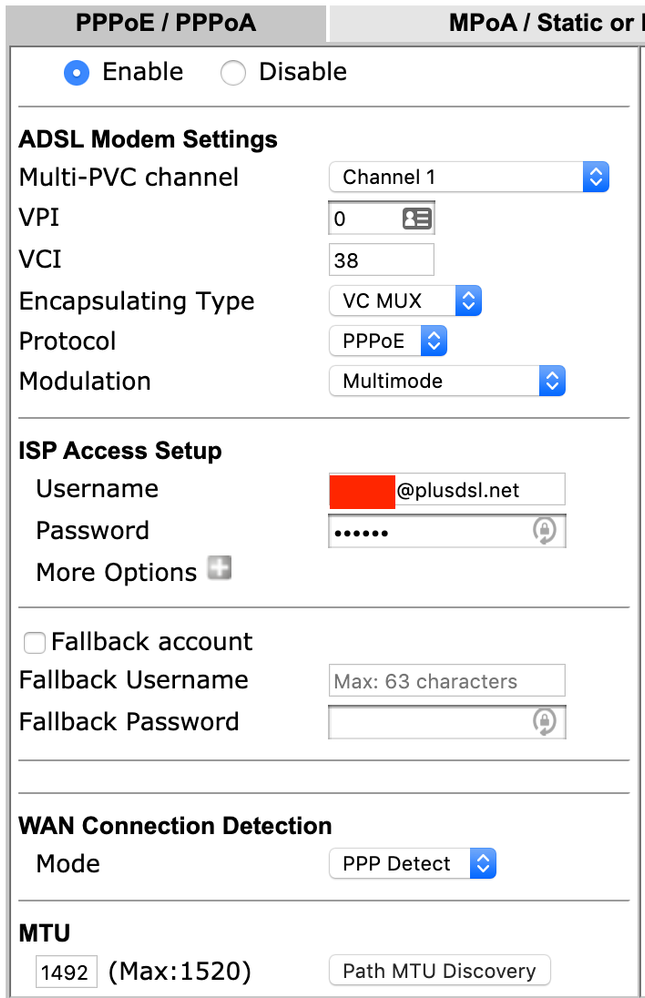Image resolution: width=645 pixels, height=998 pixels.
Task: Click the ISP Password input field
Action: point(430,531)
